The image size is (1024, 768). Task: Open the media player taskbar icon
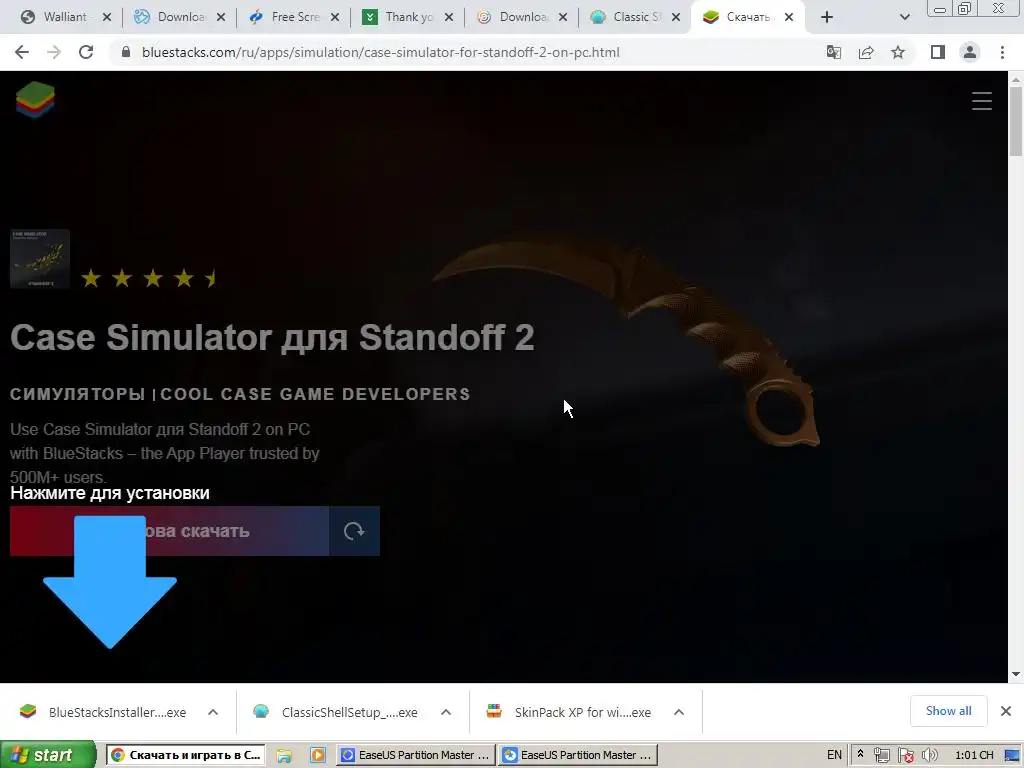coord(317,756)
